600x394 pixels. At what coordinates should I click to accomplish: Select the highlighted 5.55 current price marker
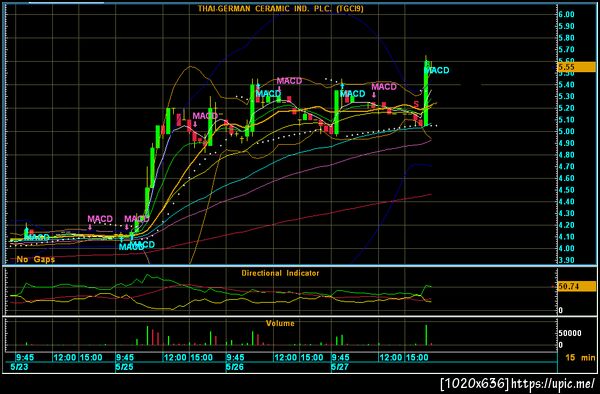tap(576, 67)
